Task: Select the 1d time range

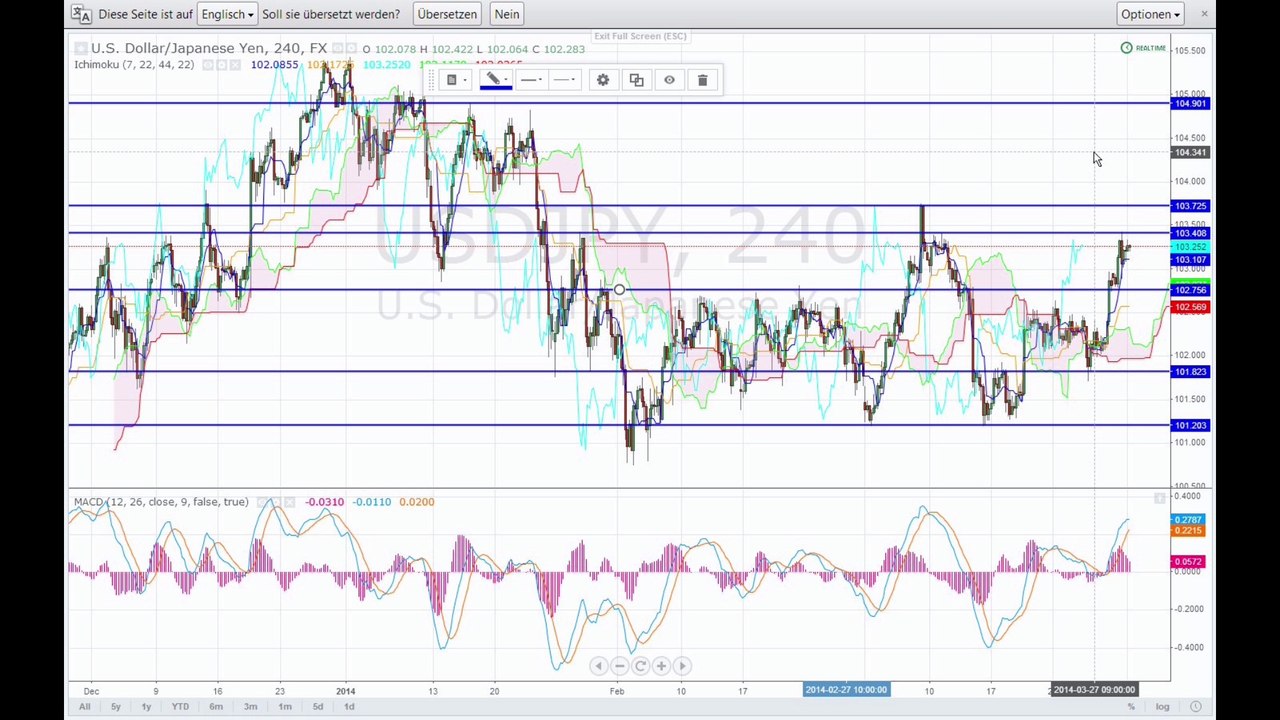Action: tap(349, 707)
